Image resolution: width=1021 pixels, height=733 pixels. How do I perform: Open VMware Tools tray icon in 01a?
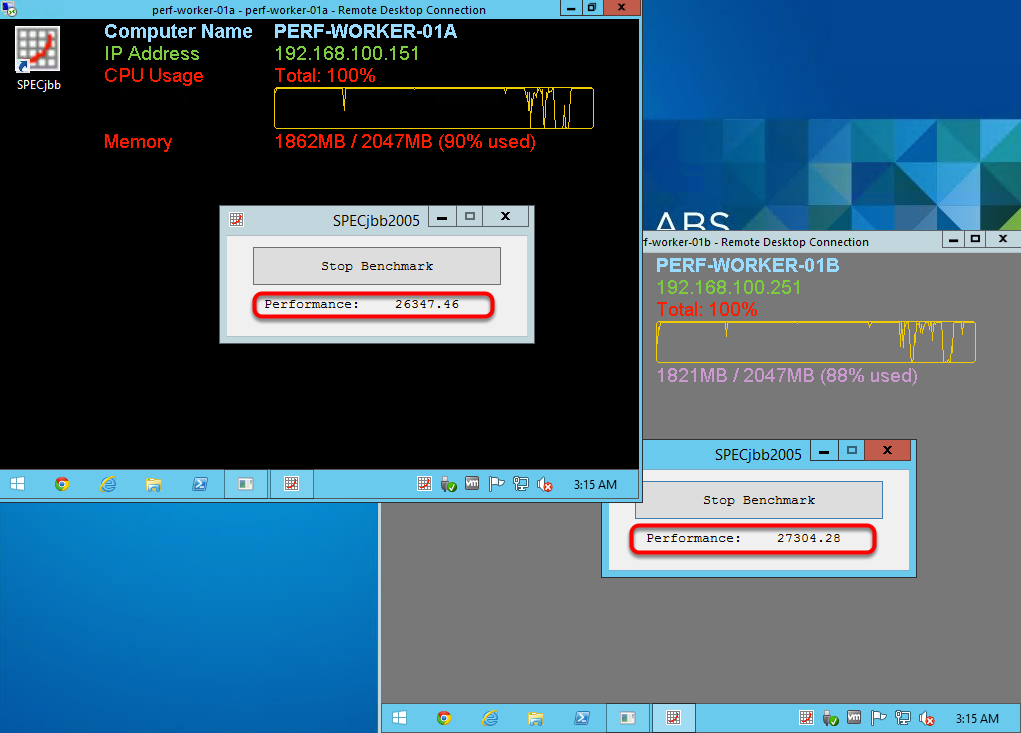[x=472, y=484]
